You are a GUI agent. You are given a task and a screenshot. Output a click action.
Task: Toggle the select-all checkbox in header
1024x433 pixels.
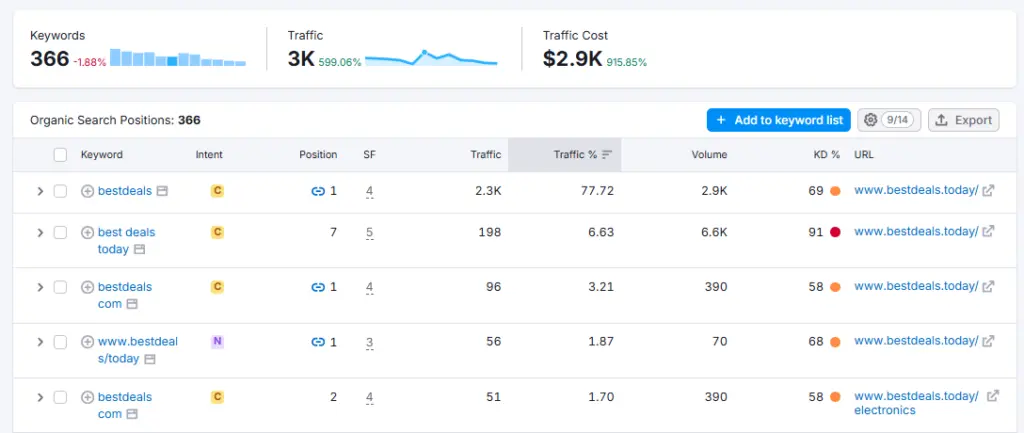tap(60, 155)
